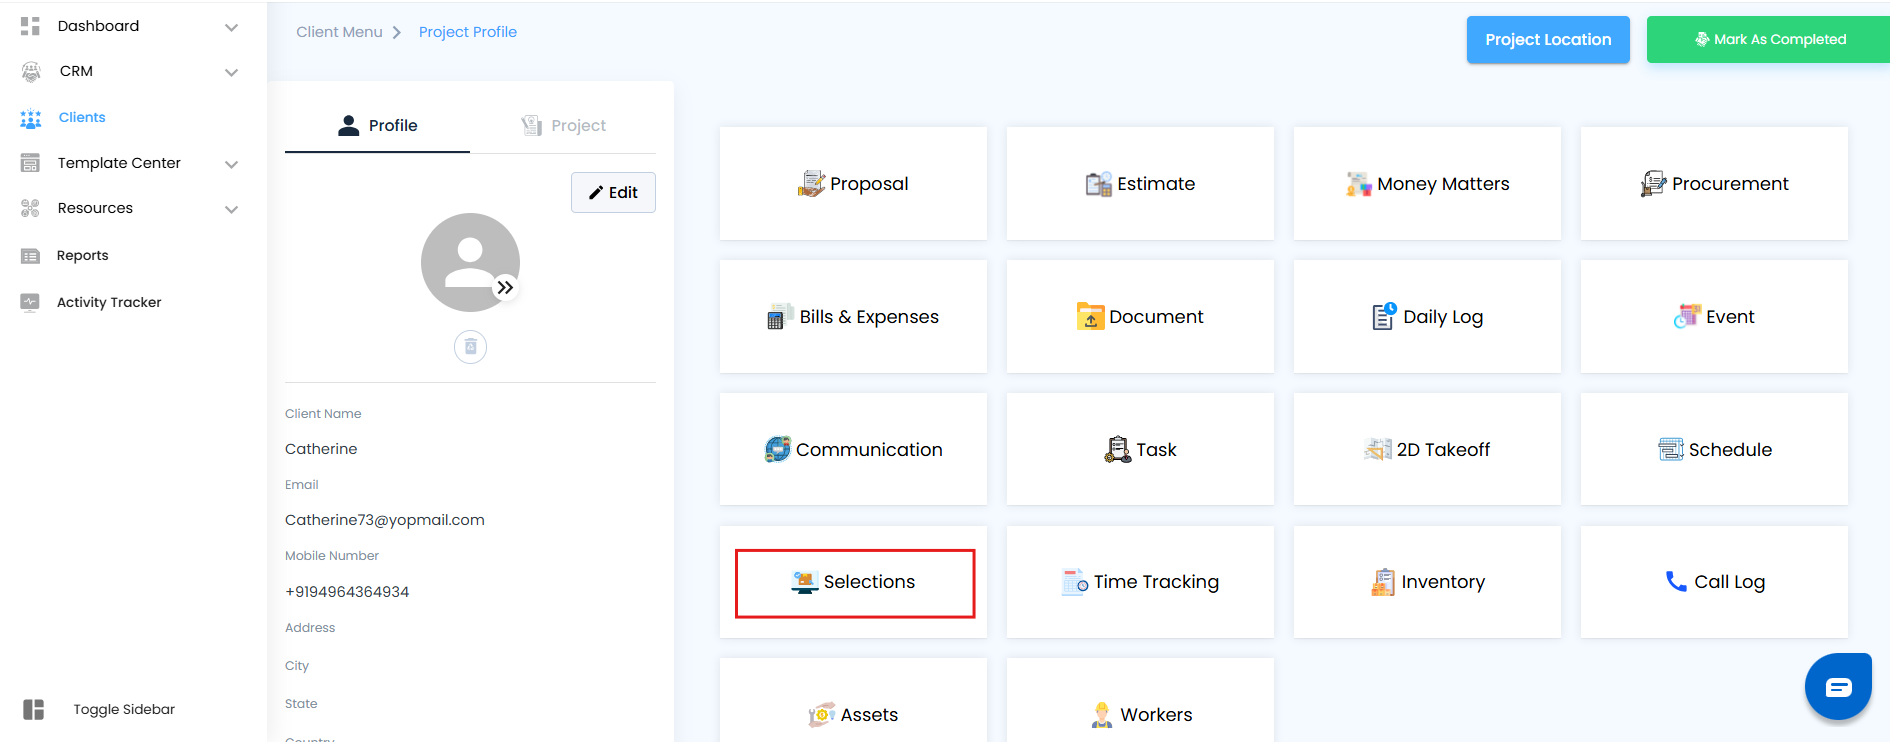
Task: Open Activity Tracker in the sidebar
Action: (x=109, y=302)
